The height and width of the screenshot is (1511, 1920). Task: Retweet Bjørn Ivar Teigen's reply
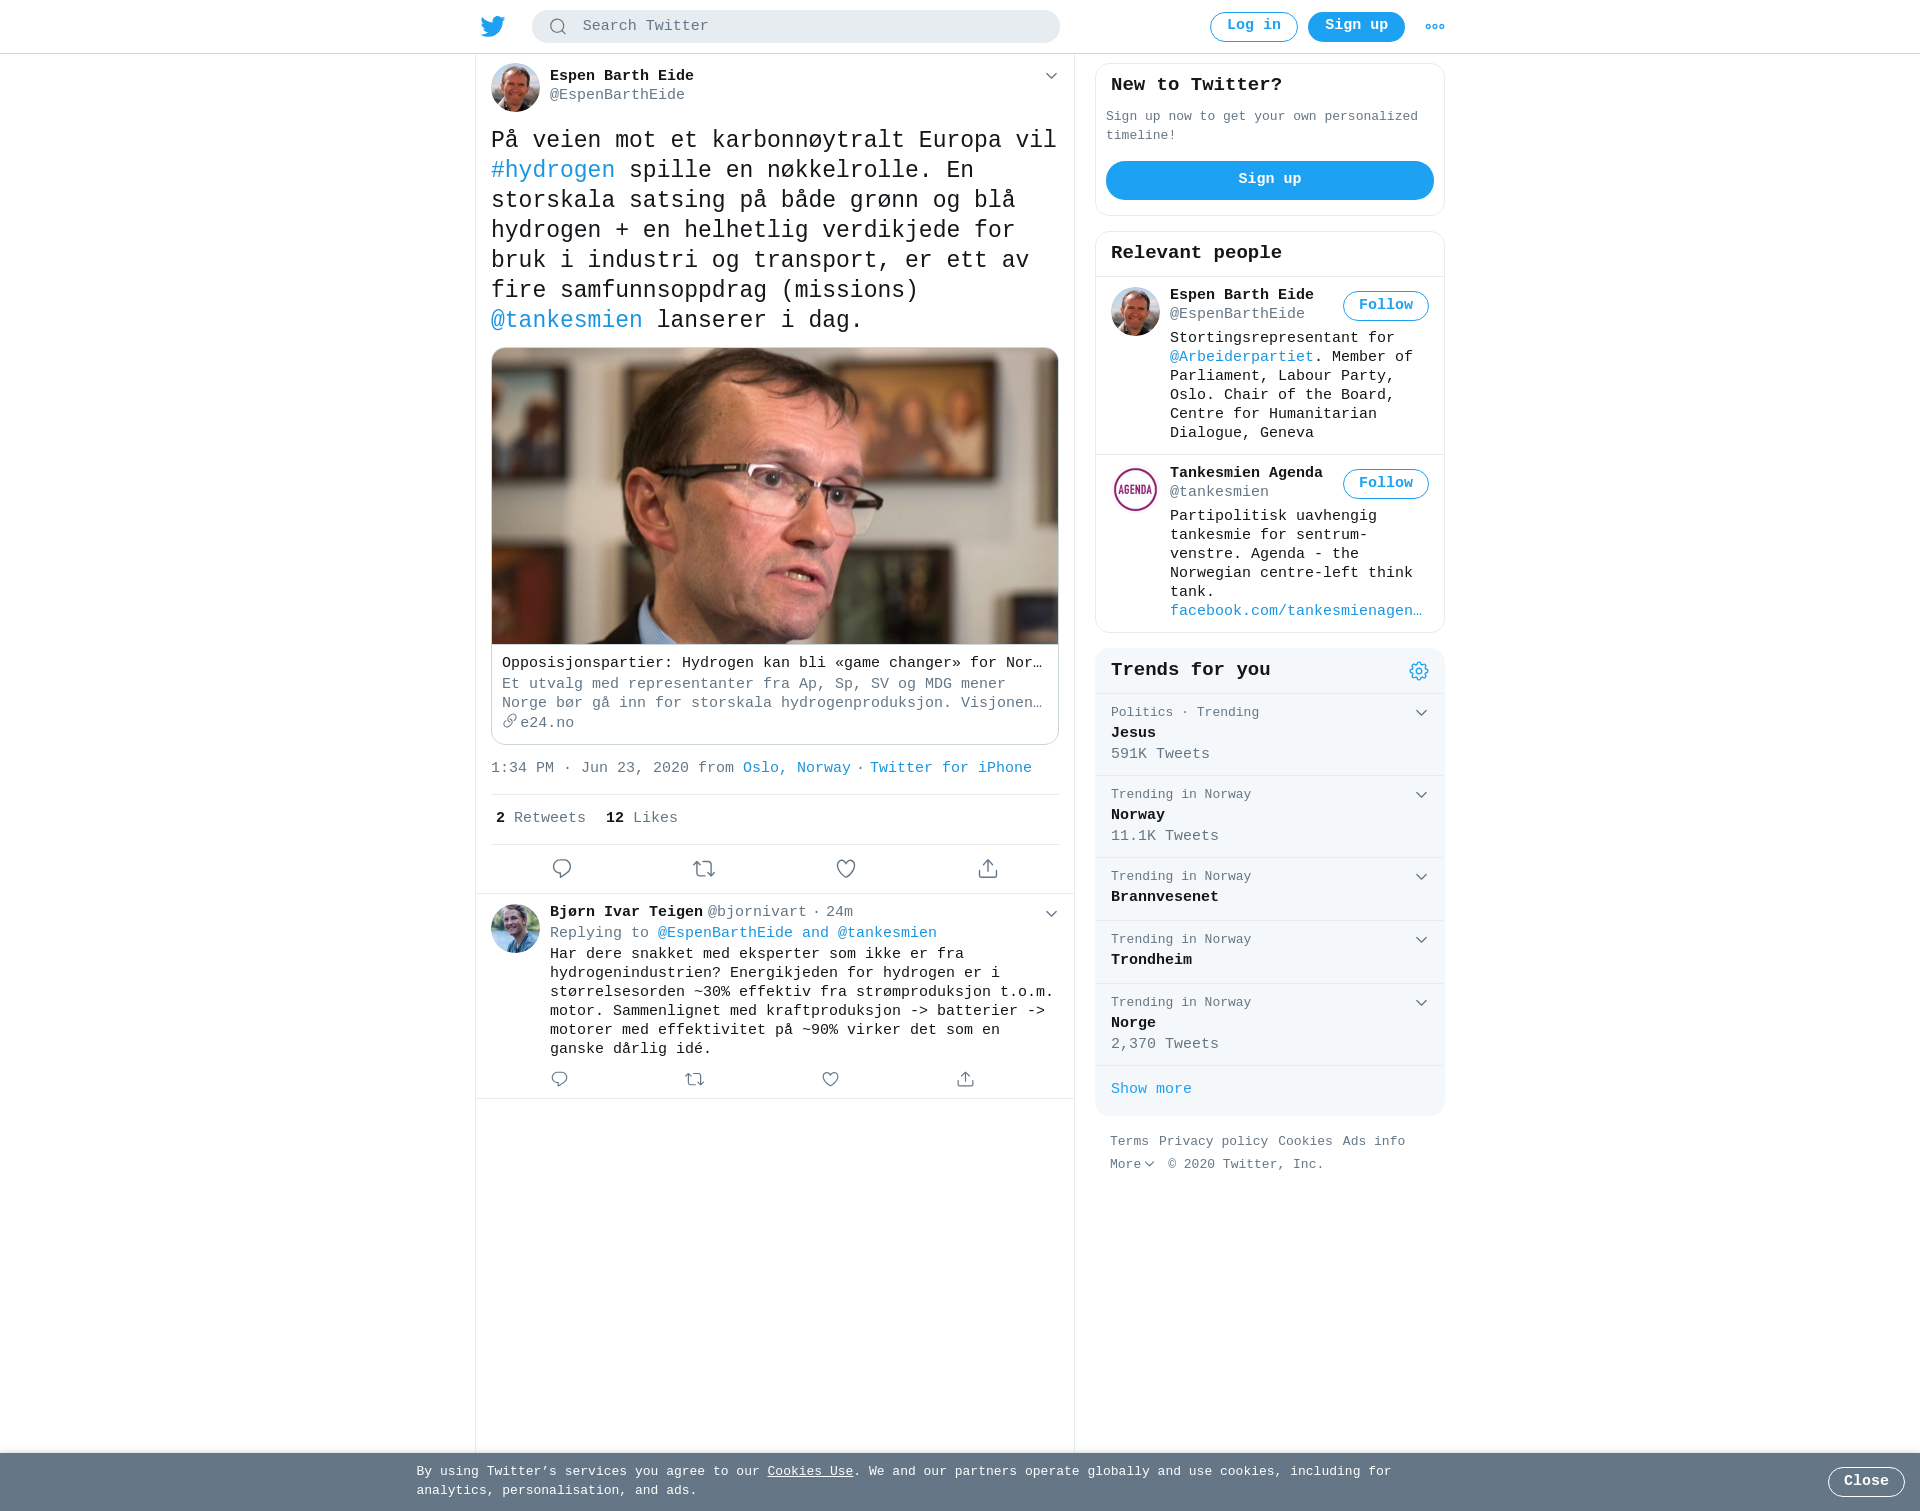click(x=695, y=1079)
